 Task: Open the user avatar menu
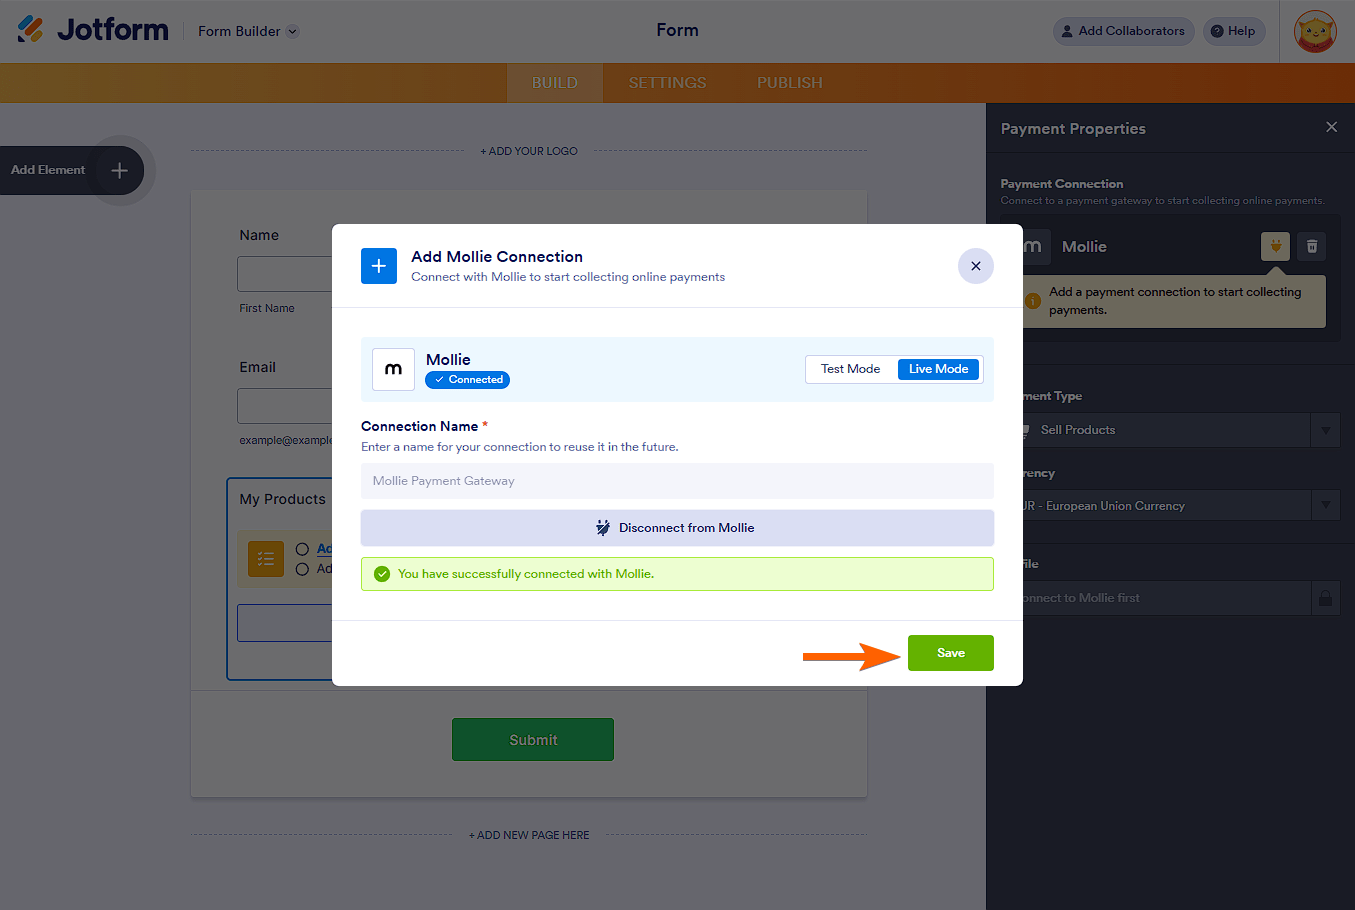(x=1315, y=31)
